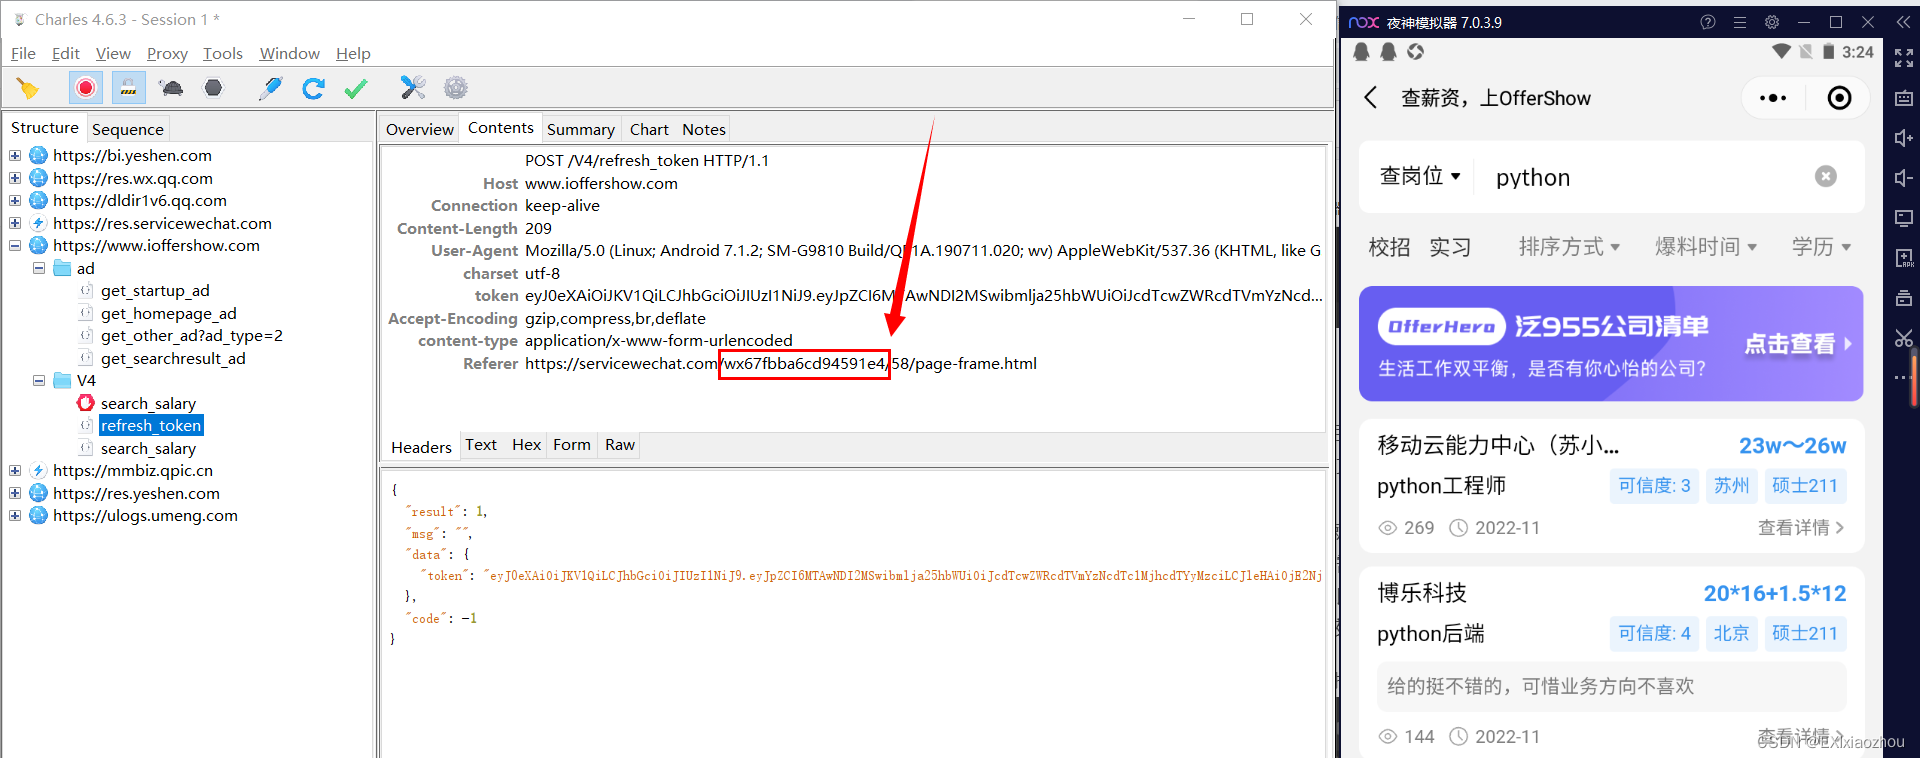Select the search_salary request with red icon
Viewport: 1920px width, 758px height.
pos(148,404)
